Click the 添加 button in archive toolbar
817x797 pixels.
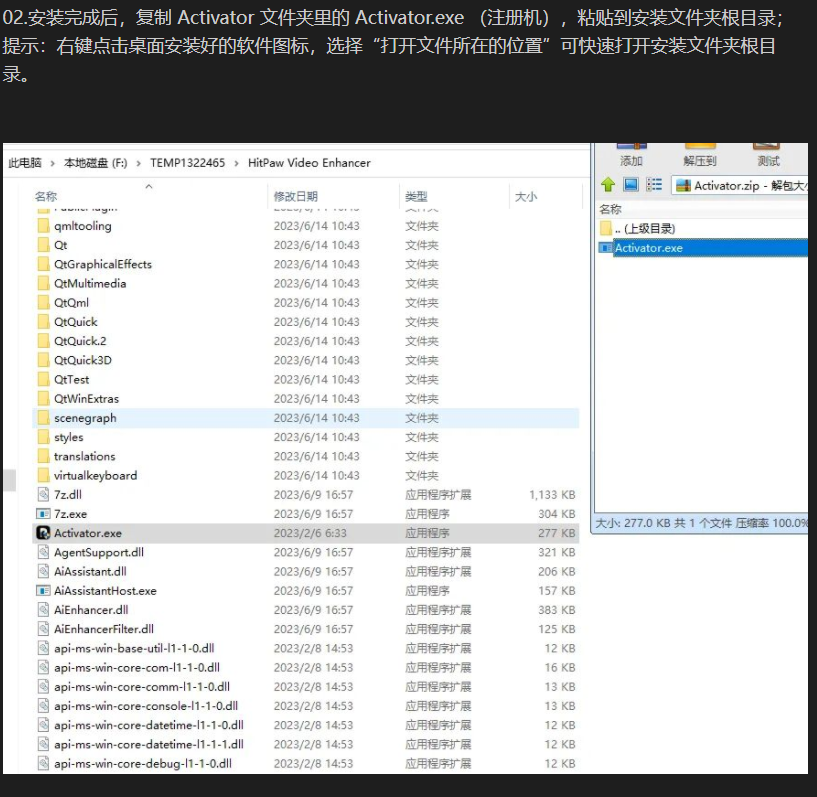[x=631, y=155]
